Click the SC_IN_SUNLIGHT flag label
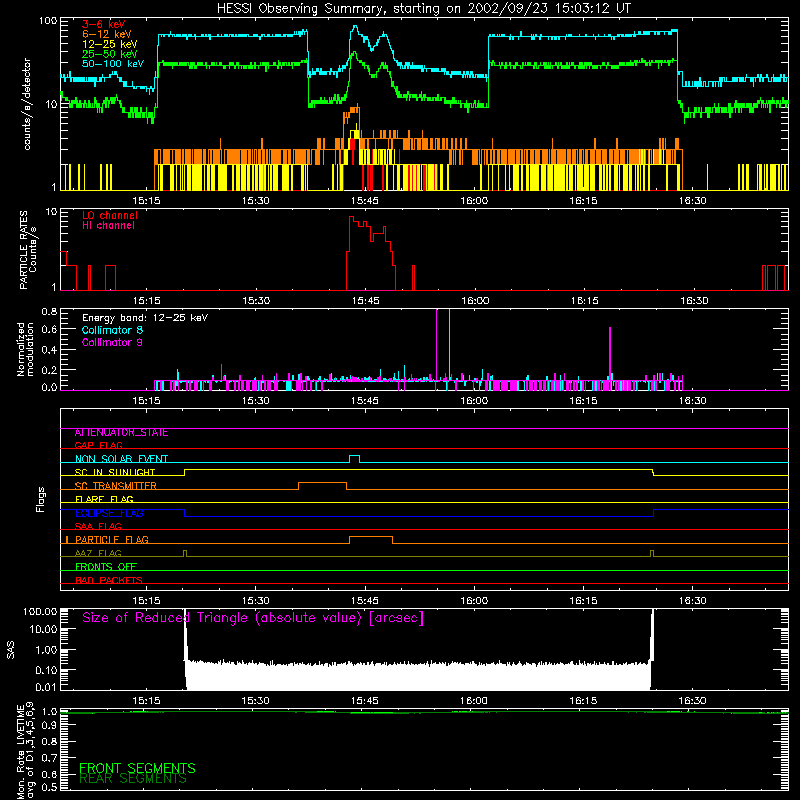The height and width of the screenshot is (800, 800). click(115, 472)
